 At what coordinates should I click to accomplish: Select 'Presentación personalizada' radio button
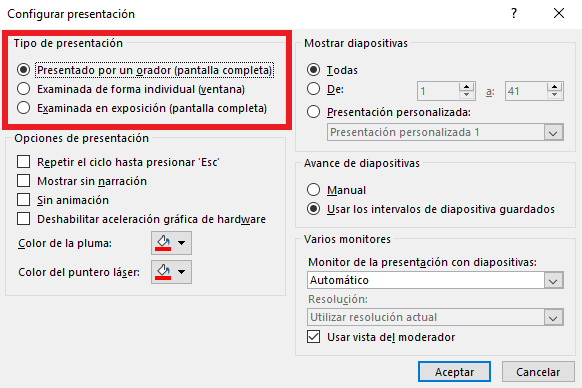coord(314,112)
